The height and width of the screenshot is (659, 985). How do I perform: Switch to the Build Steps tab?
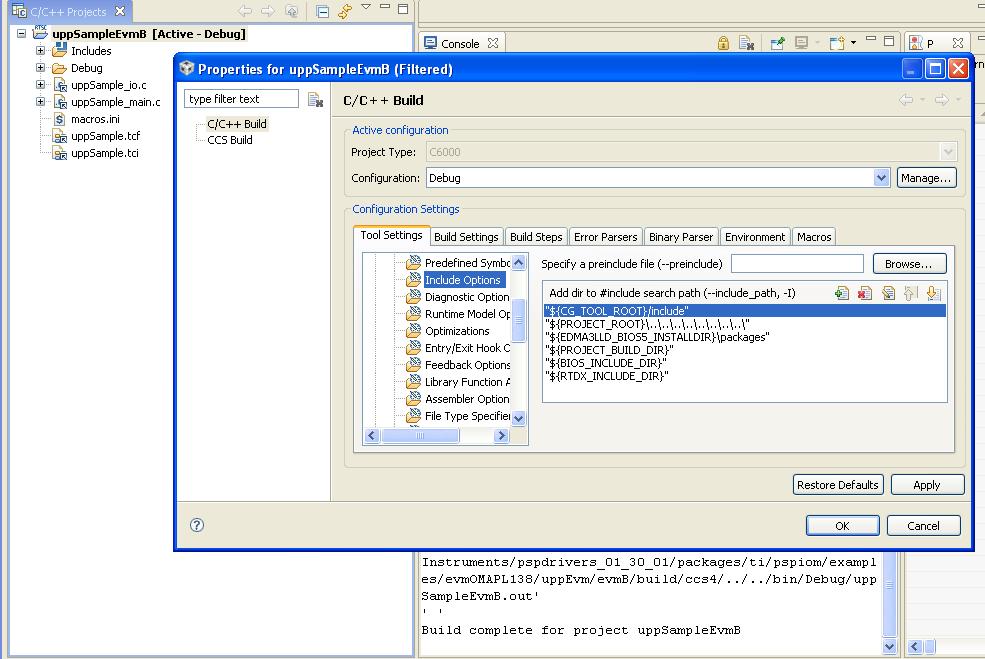[536, 237]
